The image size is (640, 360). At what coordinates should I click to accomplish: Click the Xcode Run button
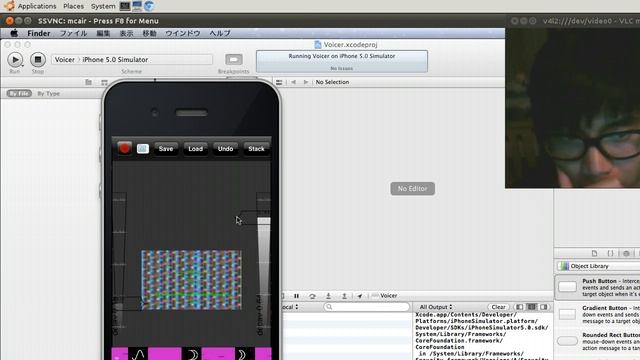[15, 60]
